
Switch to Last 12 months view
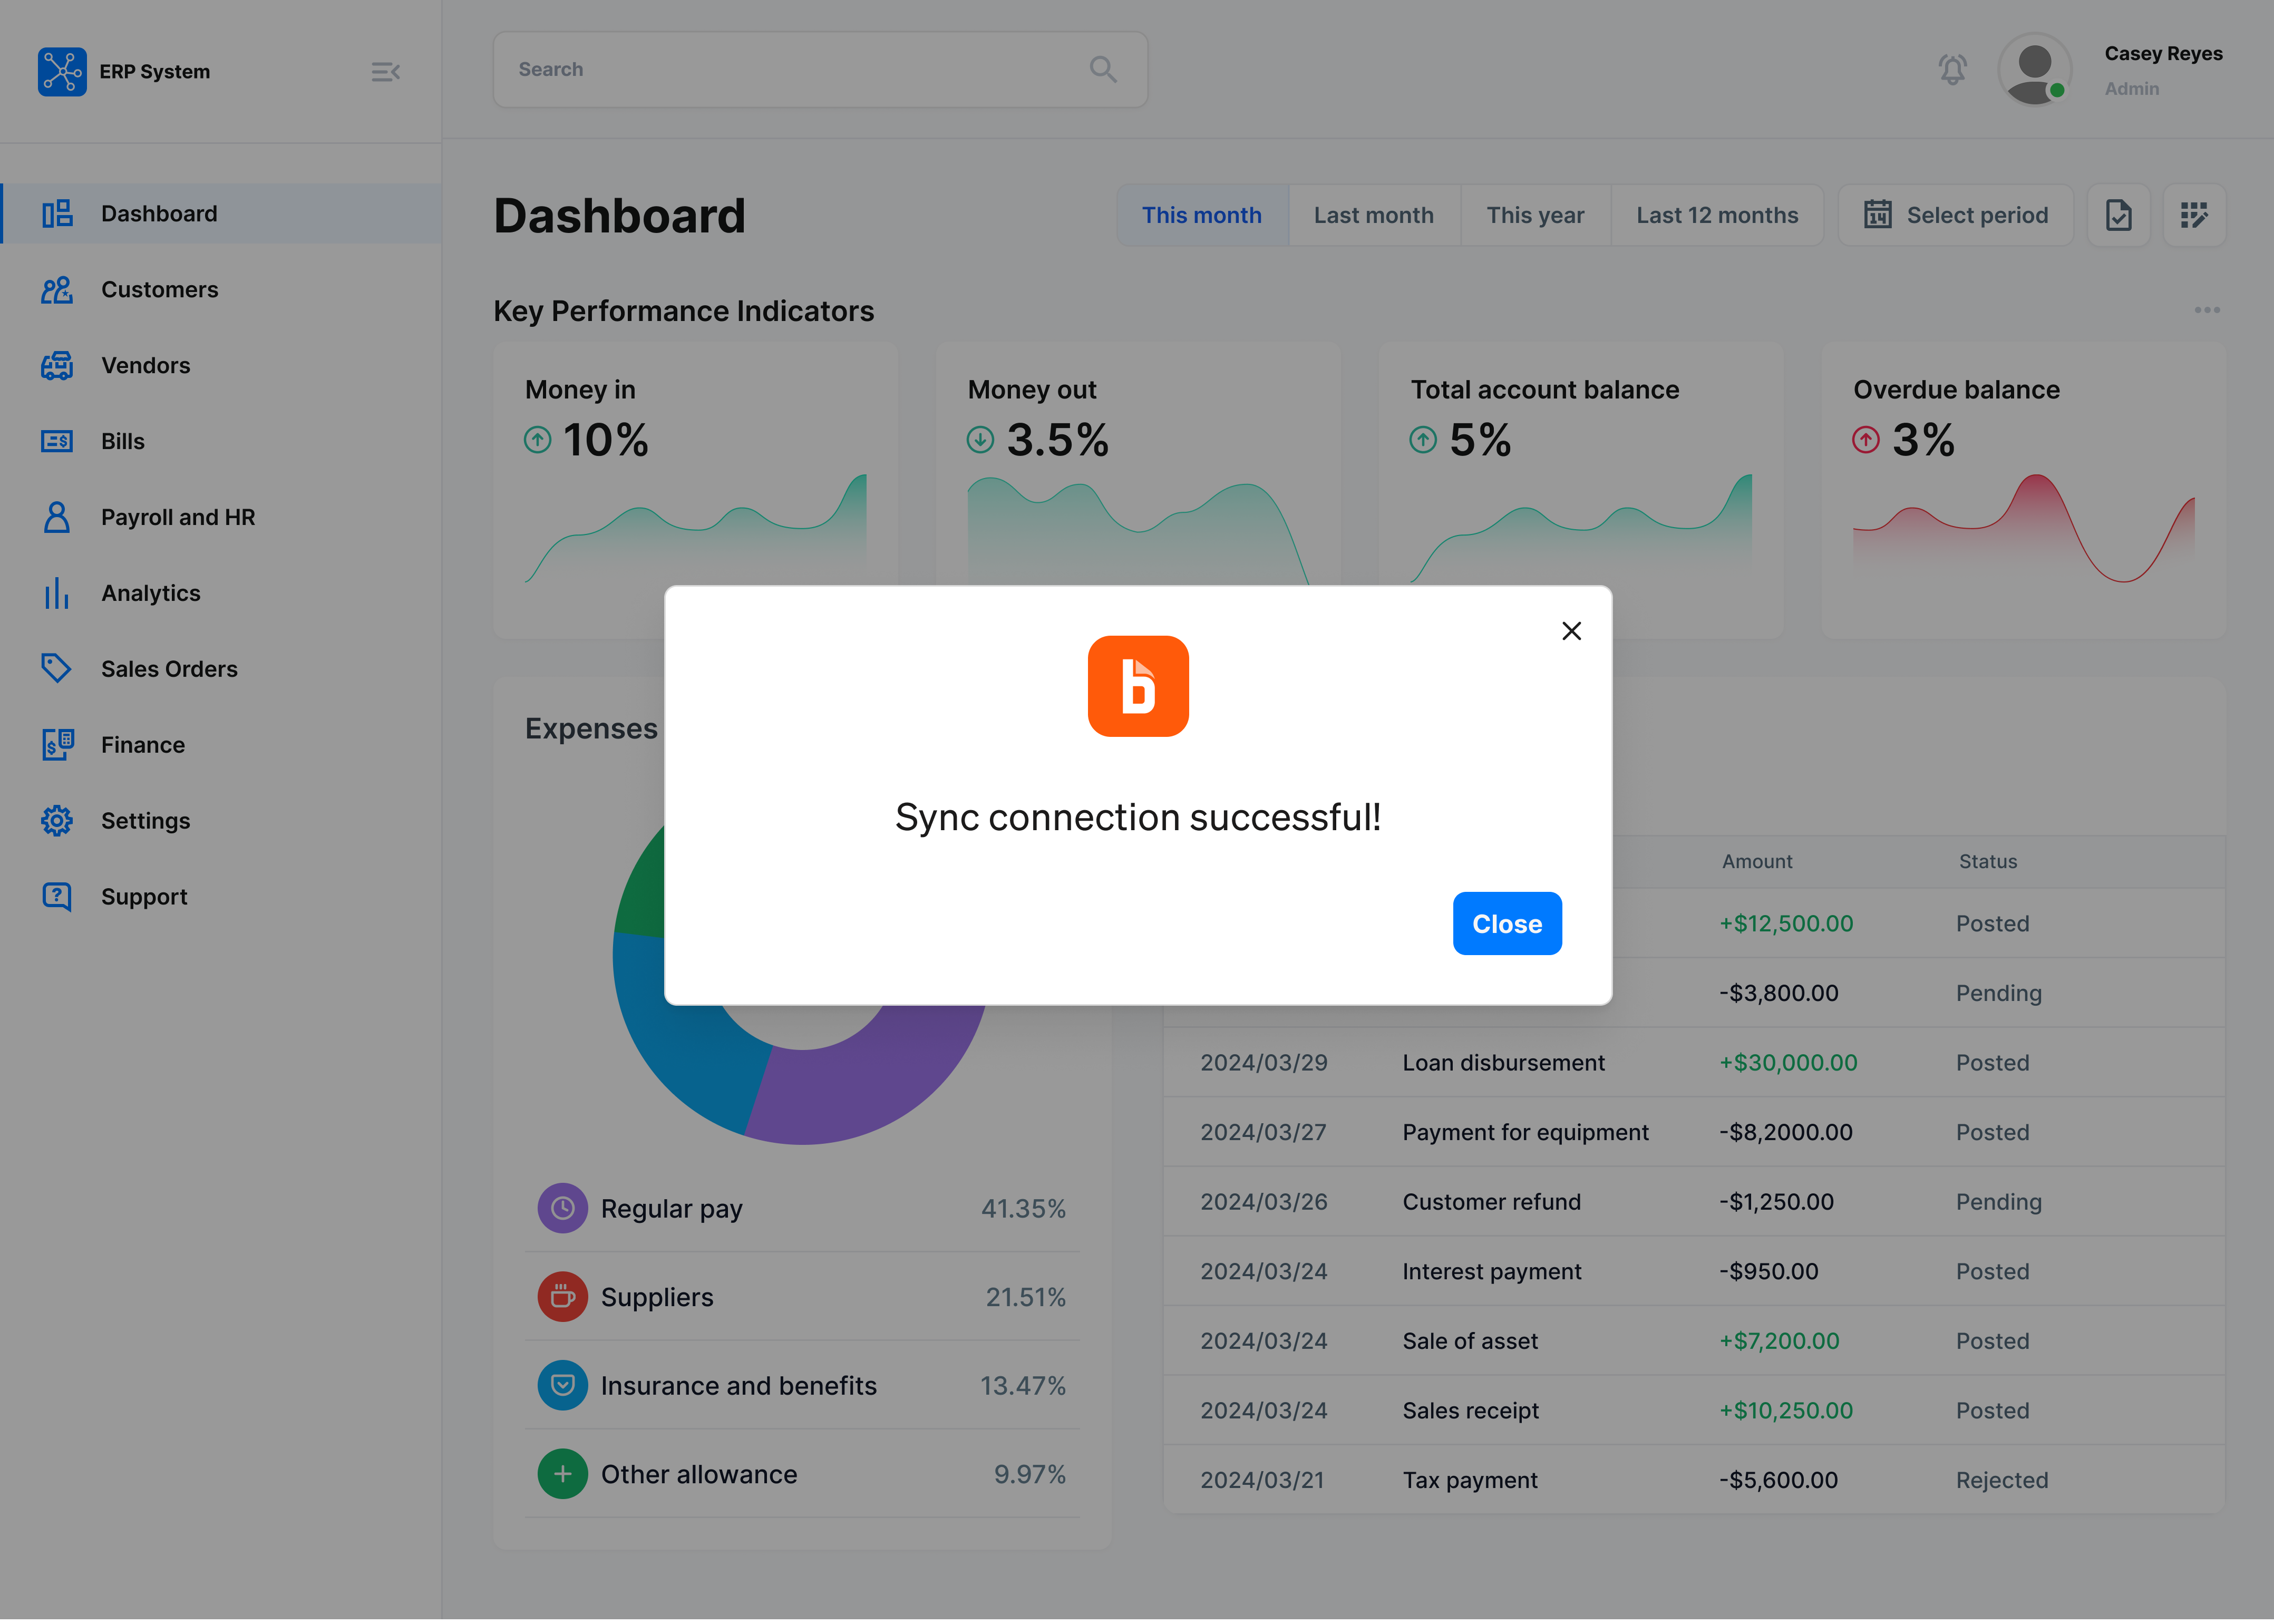click(1717, 214)
